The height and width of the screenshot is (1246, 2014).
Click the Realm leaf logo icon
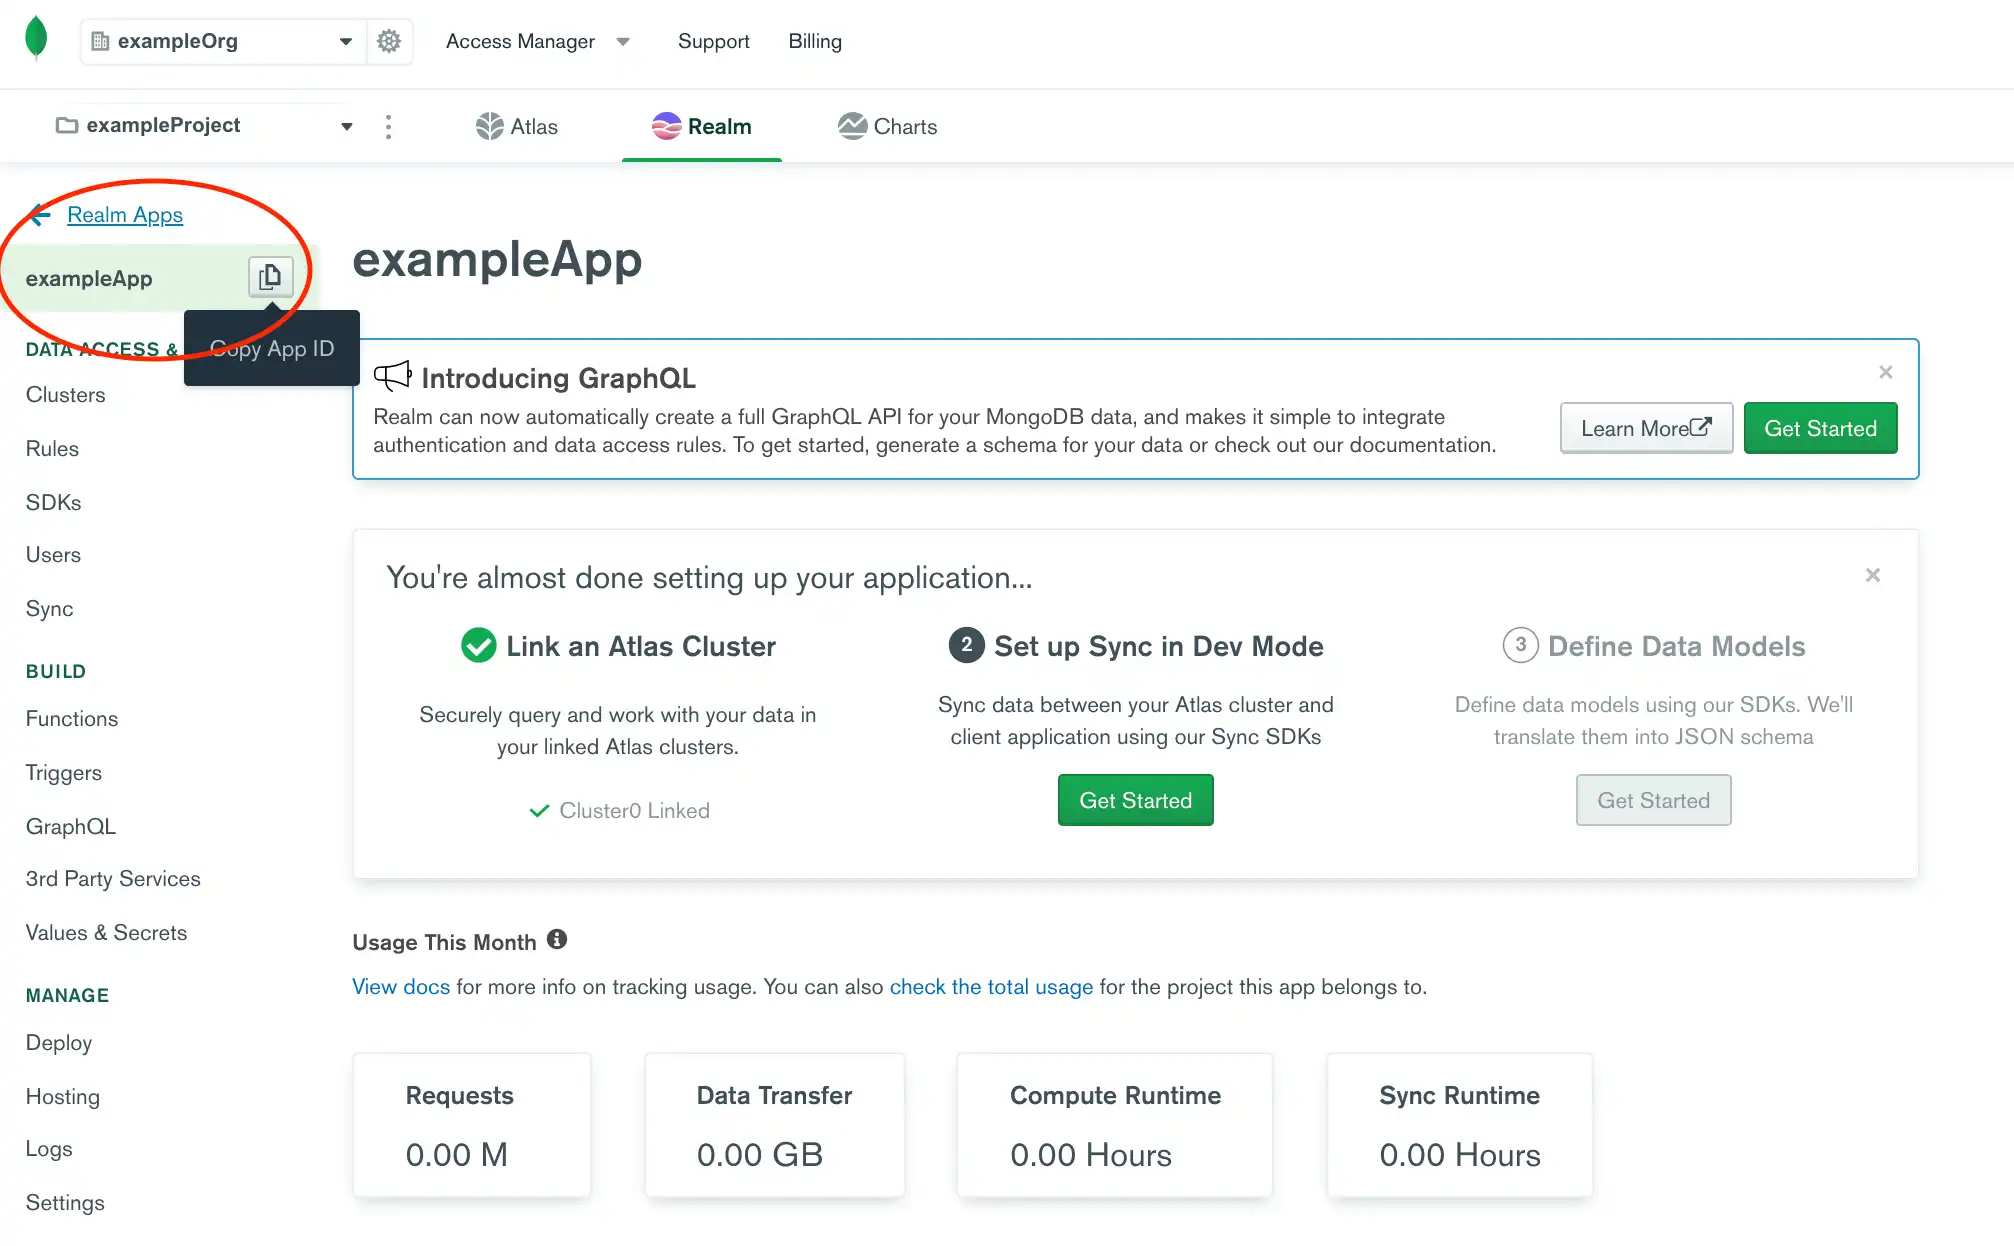(x=36, y=39)
